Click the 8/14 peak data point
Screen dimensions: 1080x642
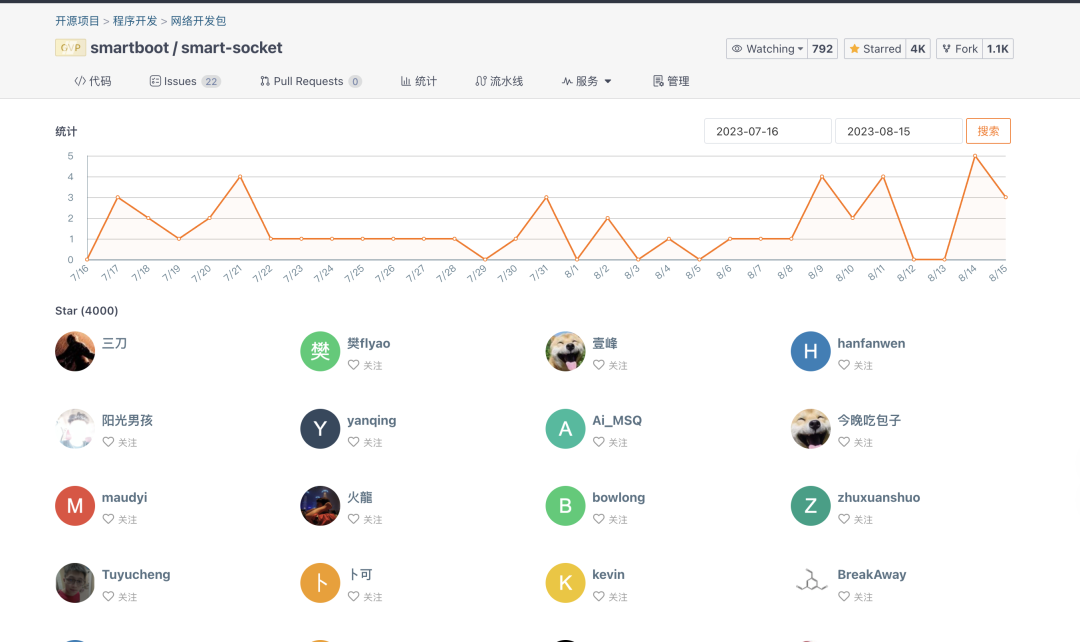pos(975,156)
